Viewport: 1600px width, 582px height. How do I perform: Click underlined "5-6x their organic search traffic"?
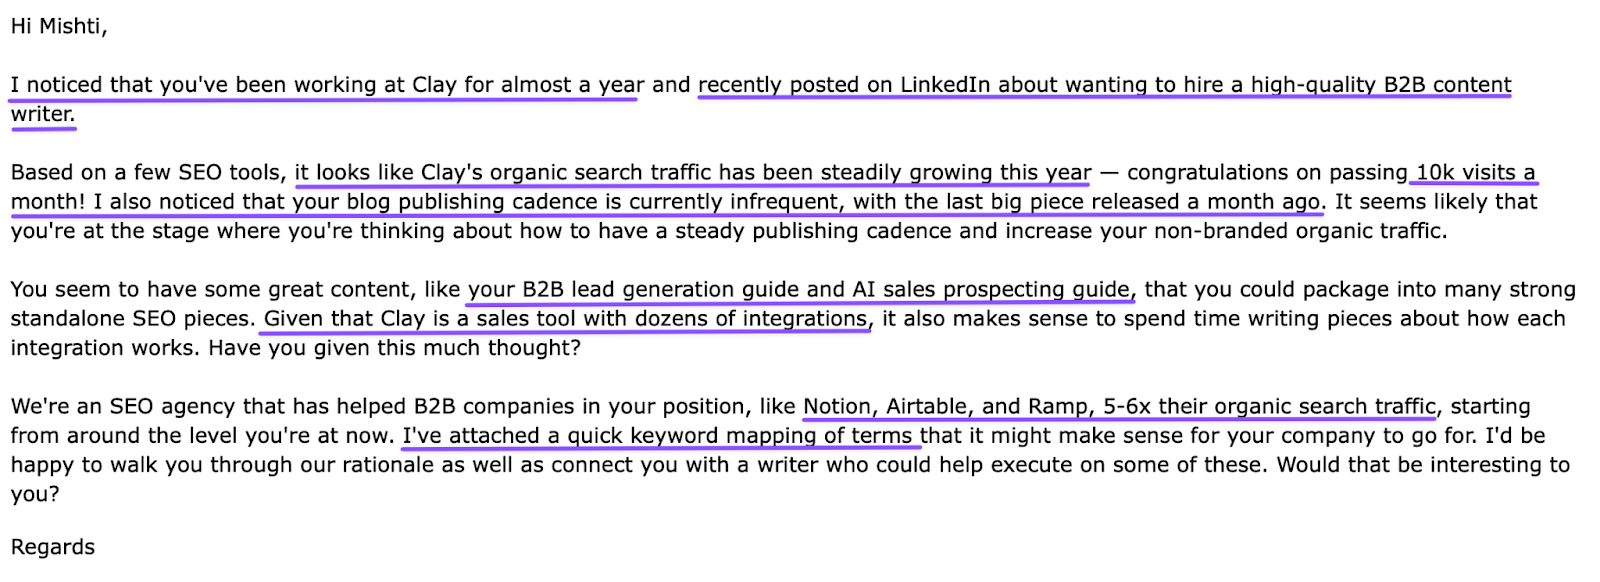click(x=1269, y=407)
